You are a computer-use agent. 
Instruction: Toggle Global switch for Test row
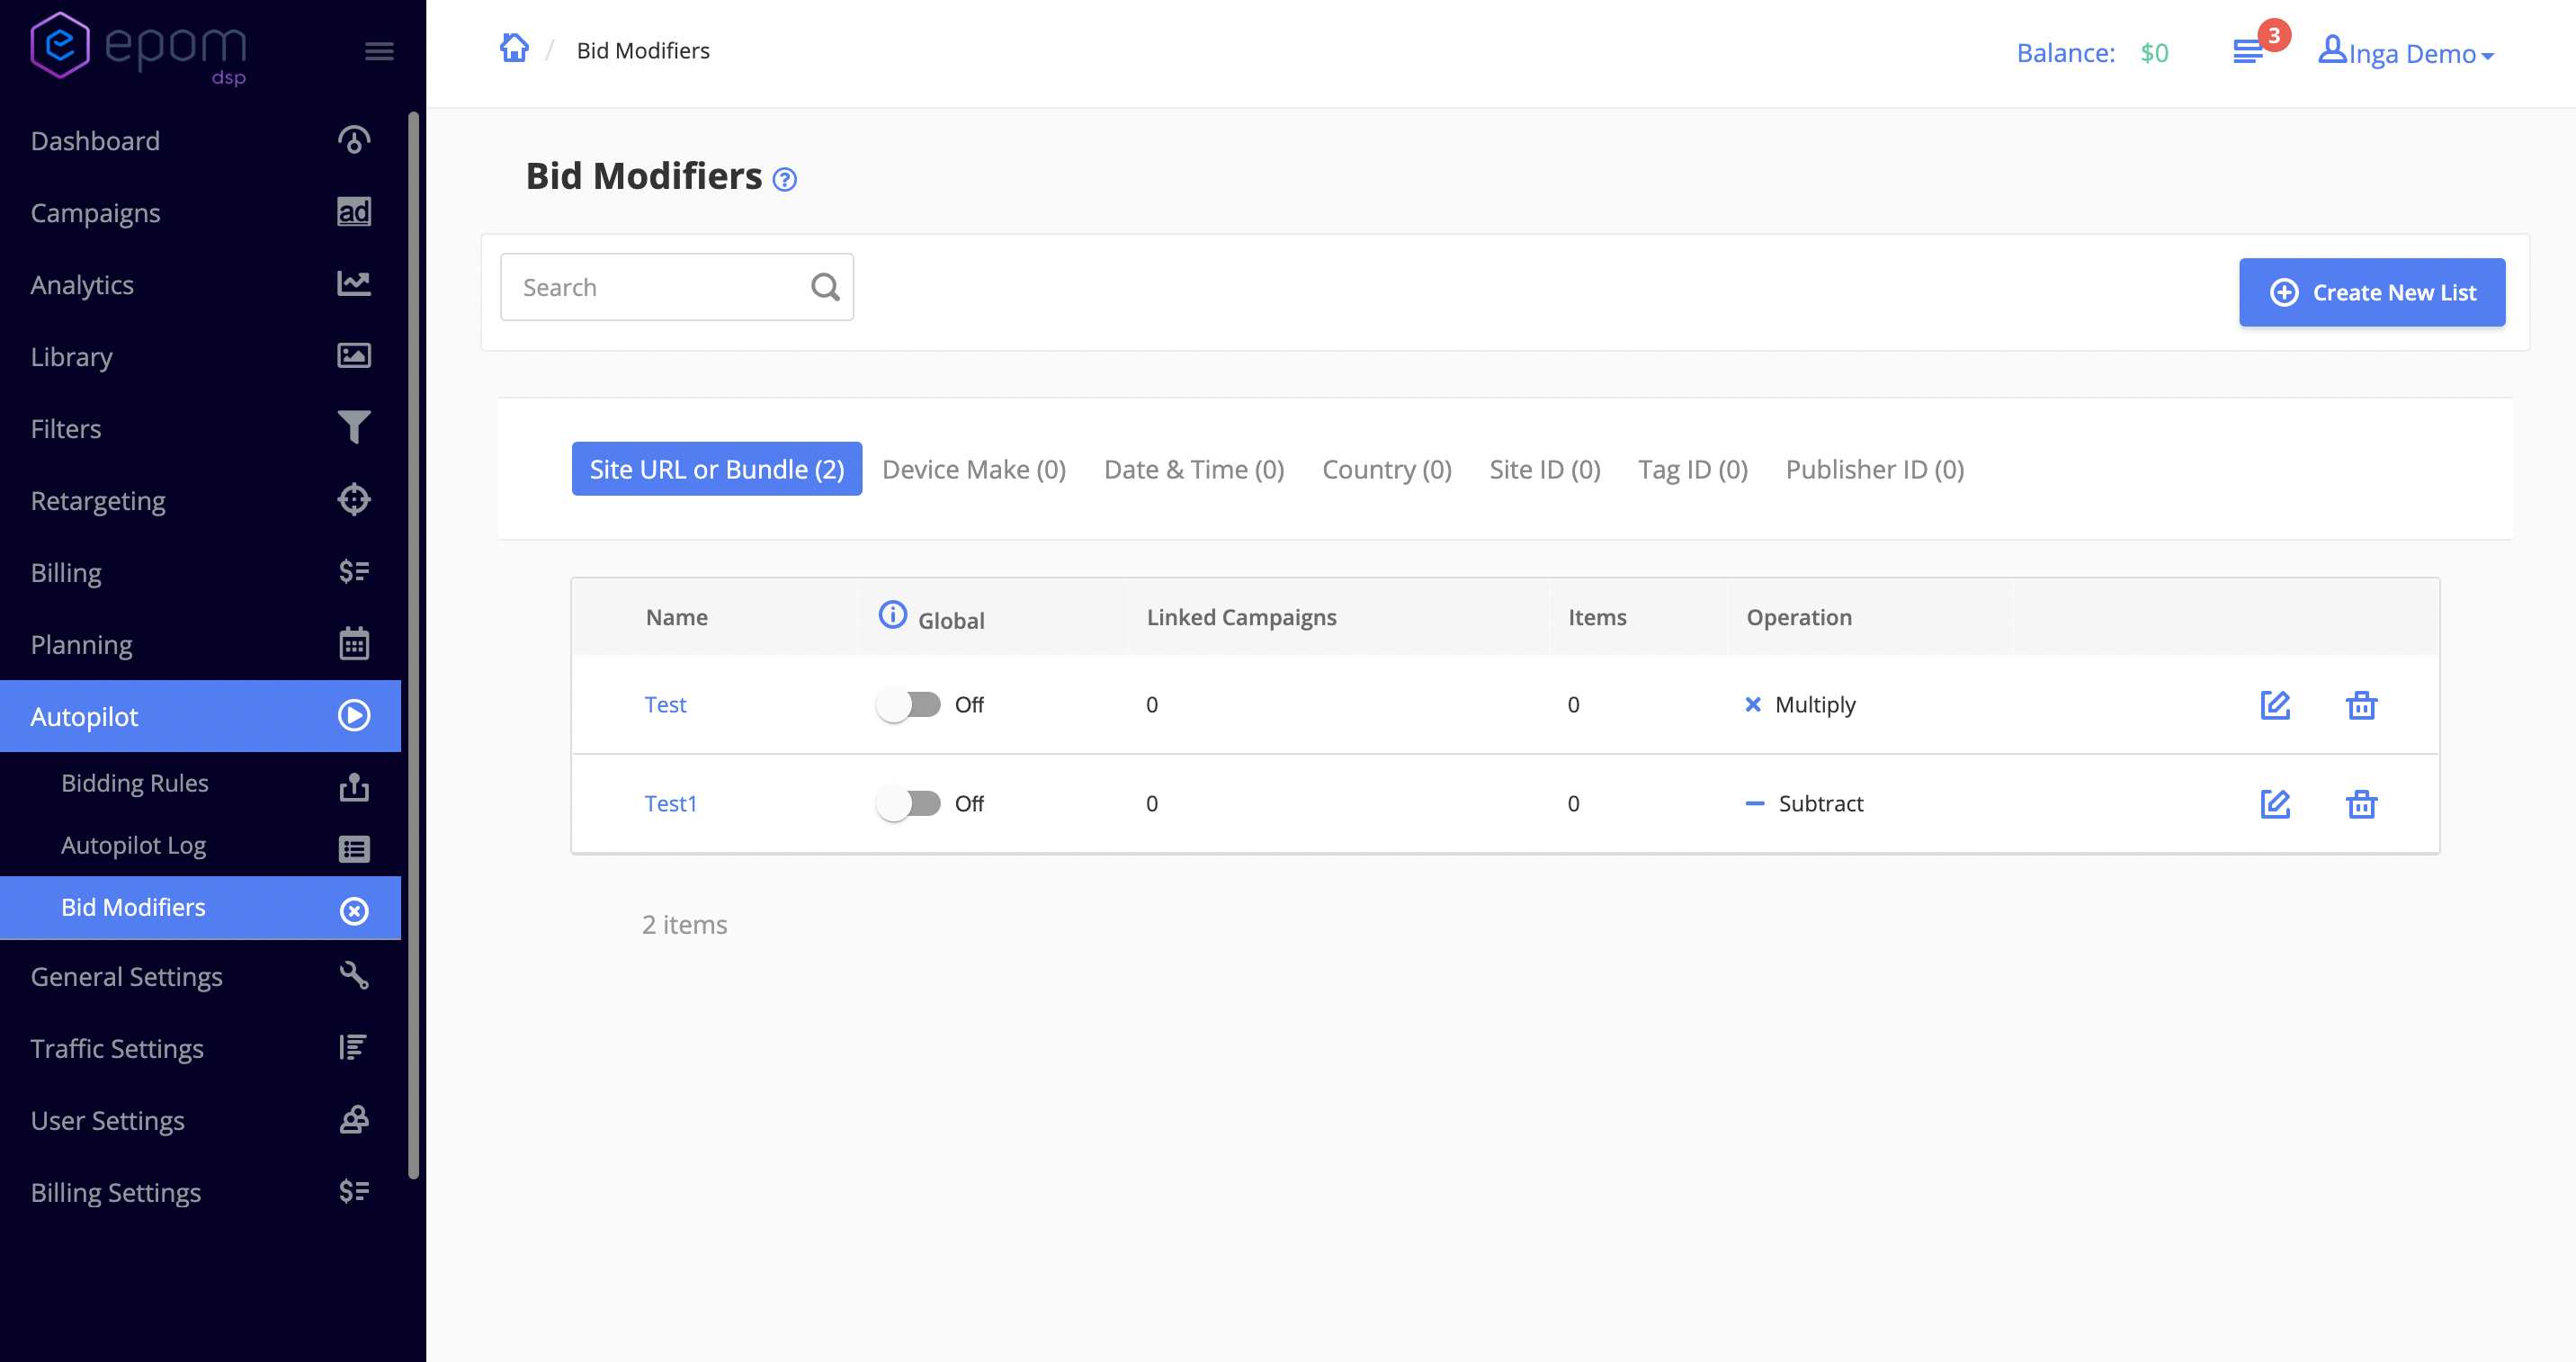[908, 705]
